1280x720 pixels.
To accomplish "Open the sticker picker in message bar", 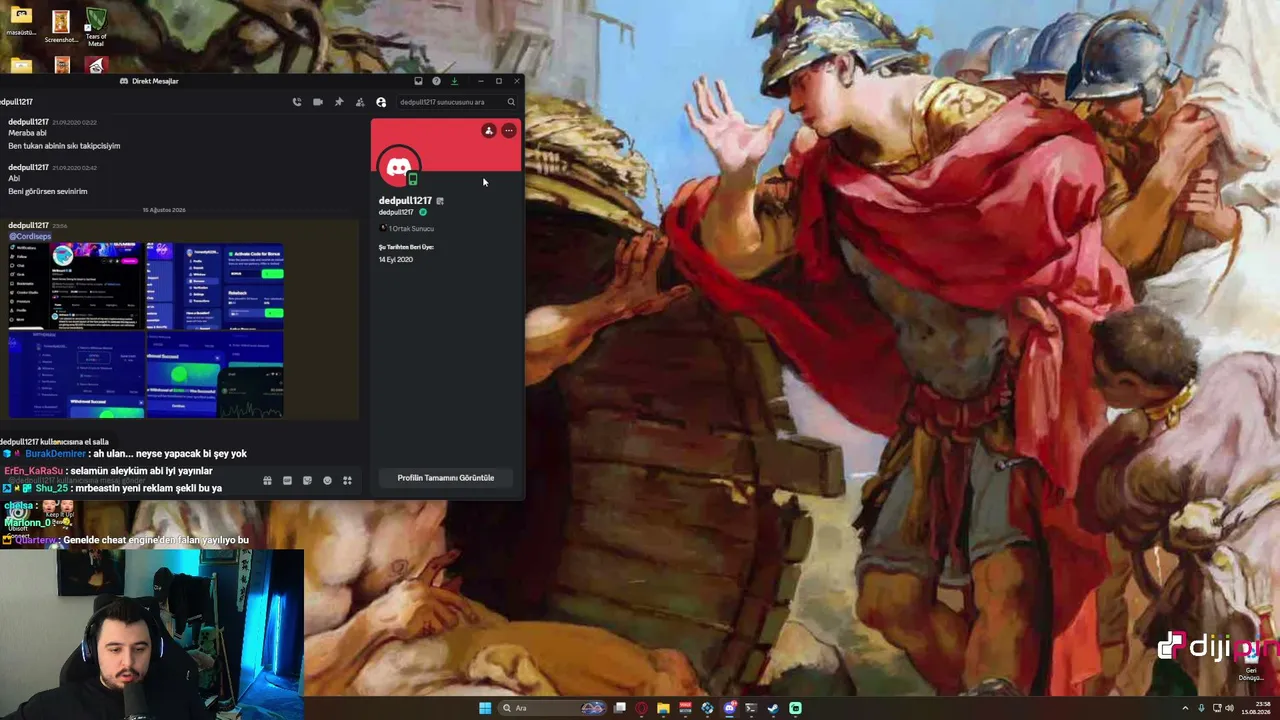I will (x=307, y=481).
